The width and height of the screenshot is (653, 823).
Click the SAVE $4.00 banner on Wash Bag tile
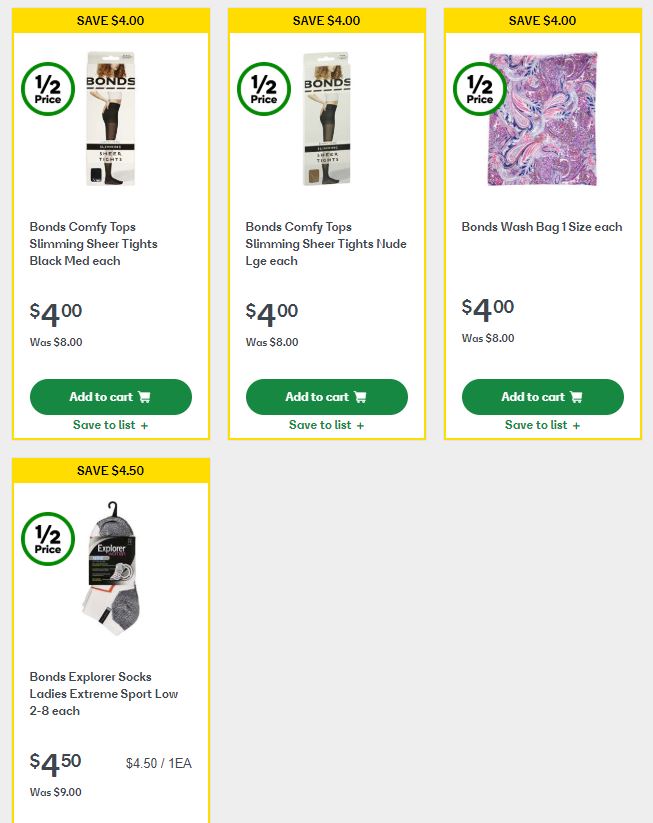tap(542, 20)
